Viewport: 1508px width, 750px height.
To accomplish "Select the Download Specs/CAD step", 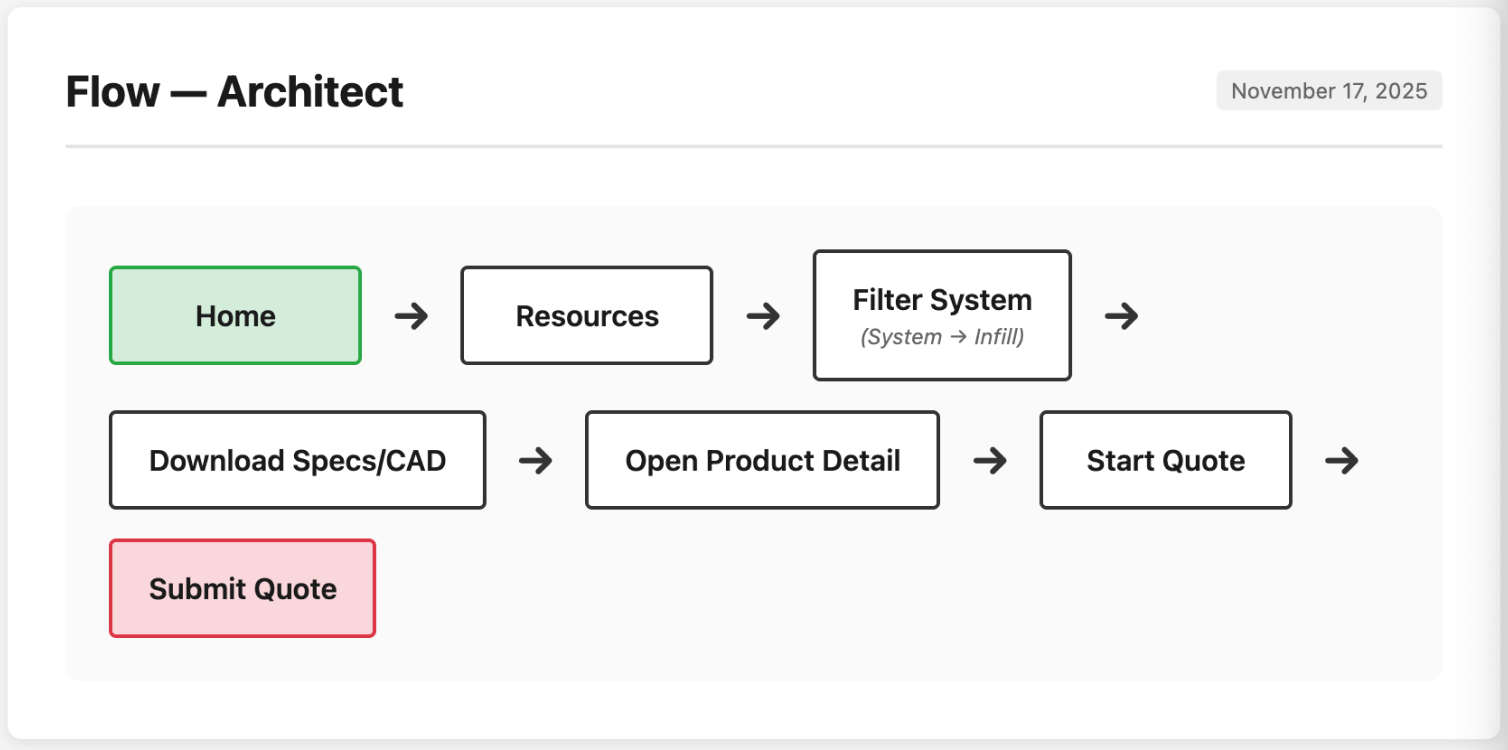I will [297, 460].
